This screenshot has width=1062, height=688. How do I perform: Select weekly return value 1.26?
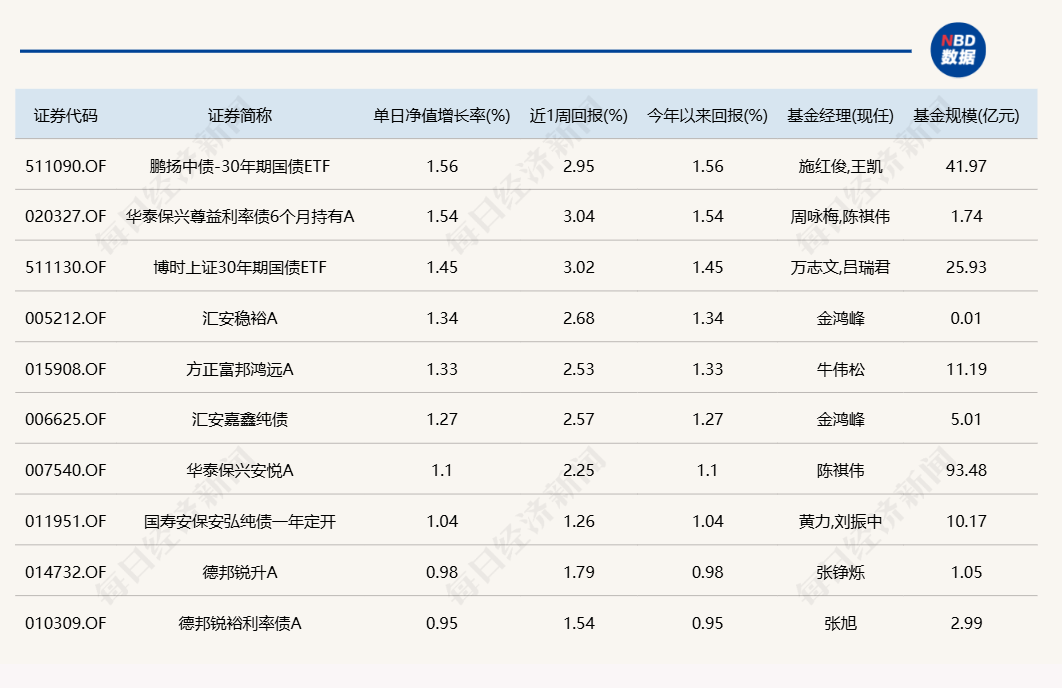[578, 521]
